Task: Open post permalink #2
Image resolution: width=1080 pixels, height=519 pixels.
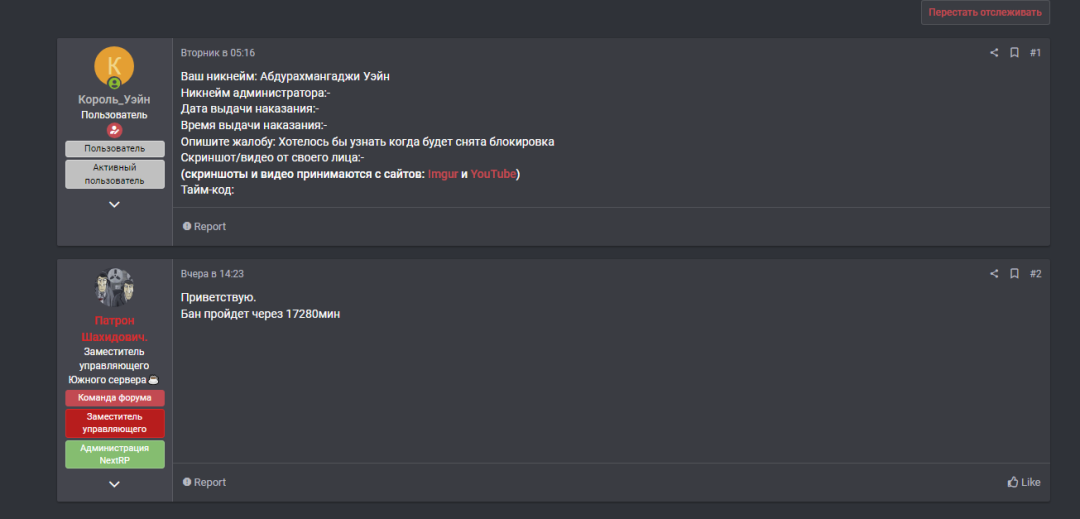Action: point(1035,274)
